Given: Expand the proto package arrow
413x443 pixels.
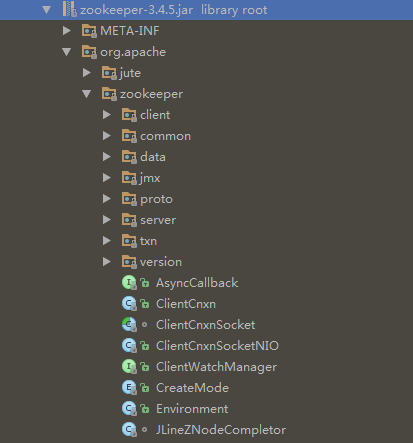Looking at the screenshot, I should click(x=107, y=199).
